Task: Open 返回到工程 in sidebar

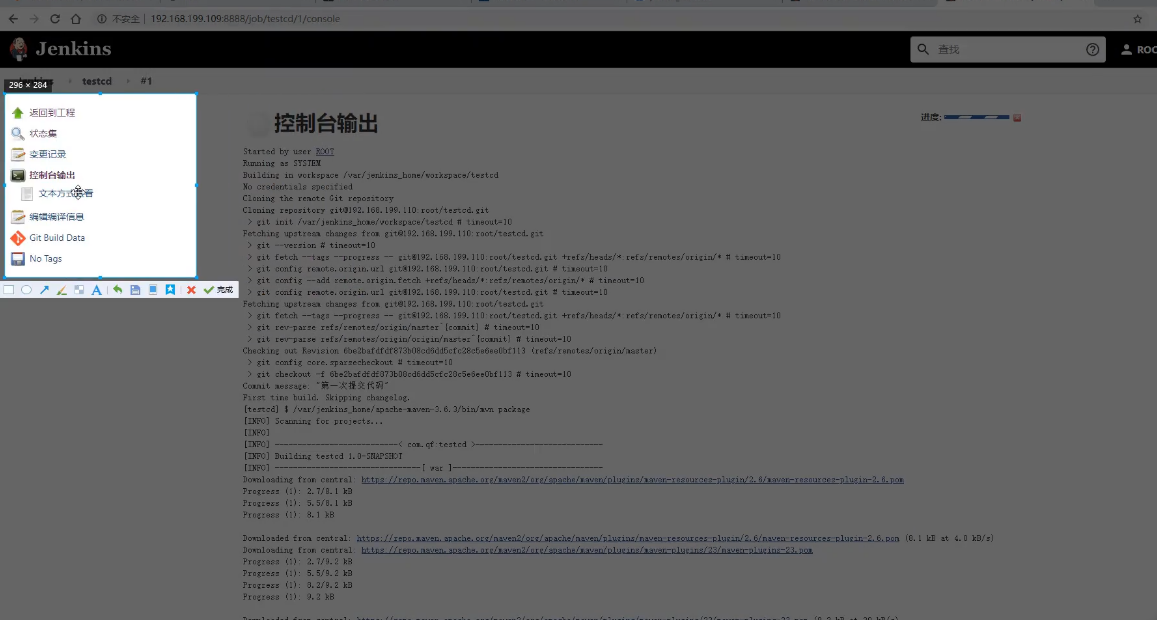Action: click(52, 113)
